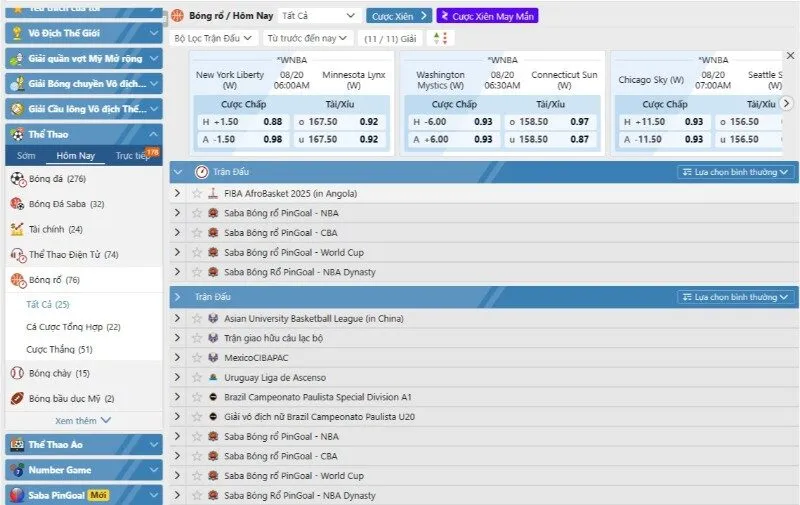
Task: Click the Bóng đá soccer ball icon
Action: coord(17,179)
